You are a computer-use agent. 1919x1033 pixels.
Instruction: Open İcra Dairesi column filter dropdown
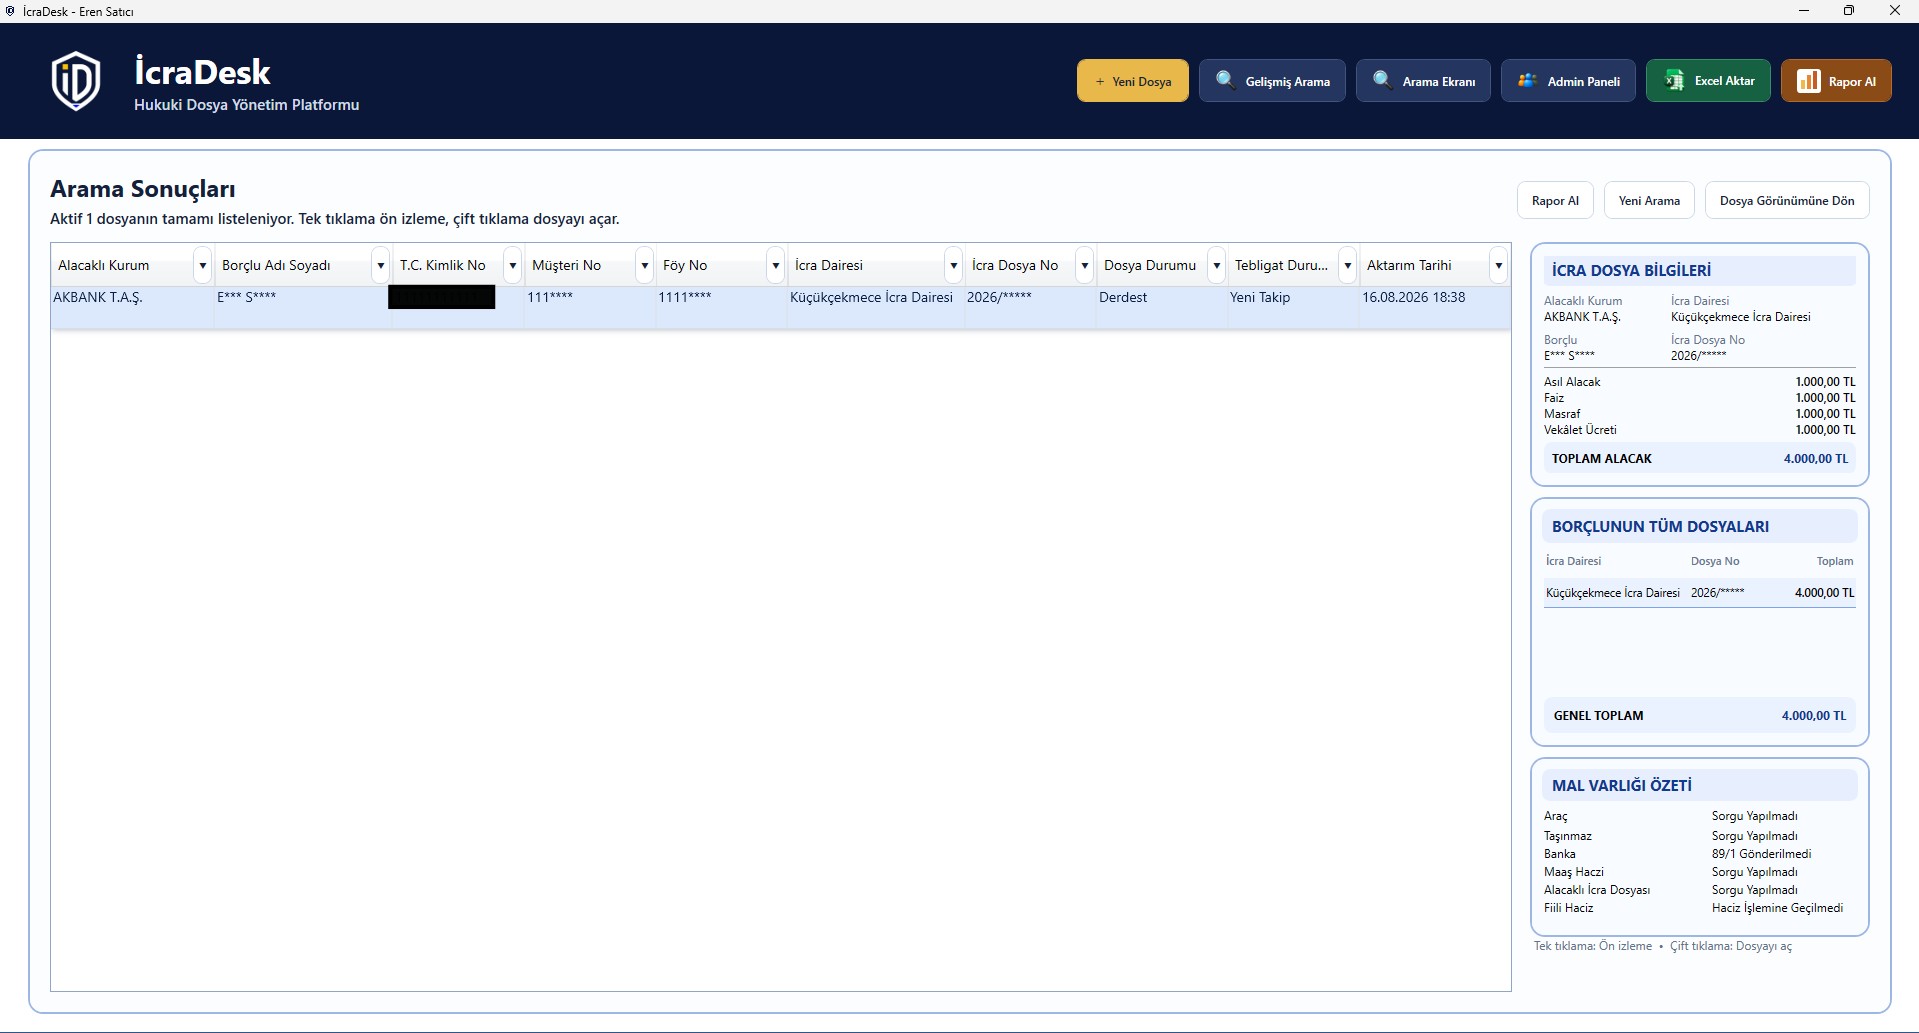pos(953,265)
